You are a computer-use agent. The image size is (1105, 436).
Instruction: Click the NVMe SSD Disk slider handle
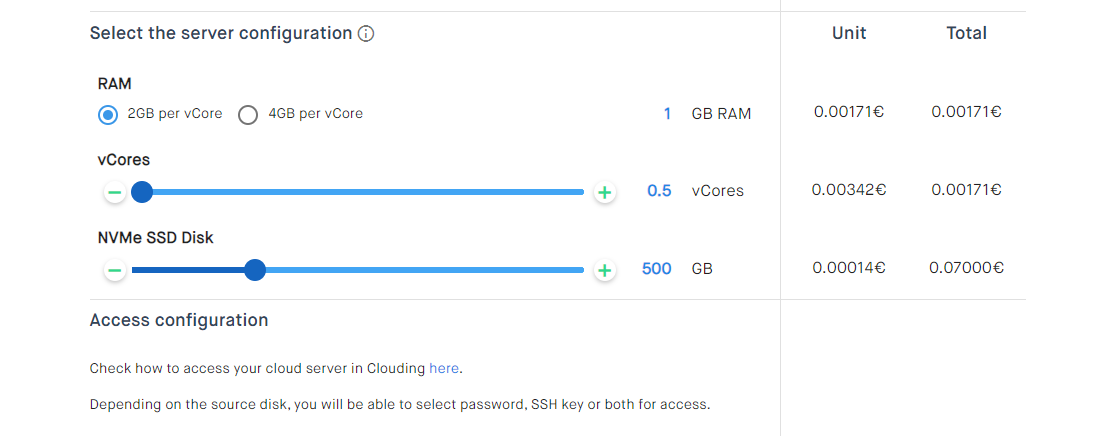coord(255,270)
